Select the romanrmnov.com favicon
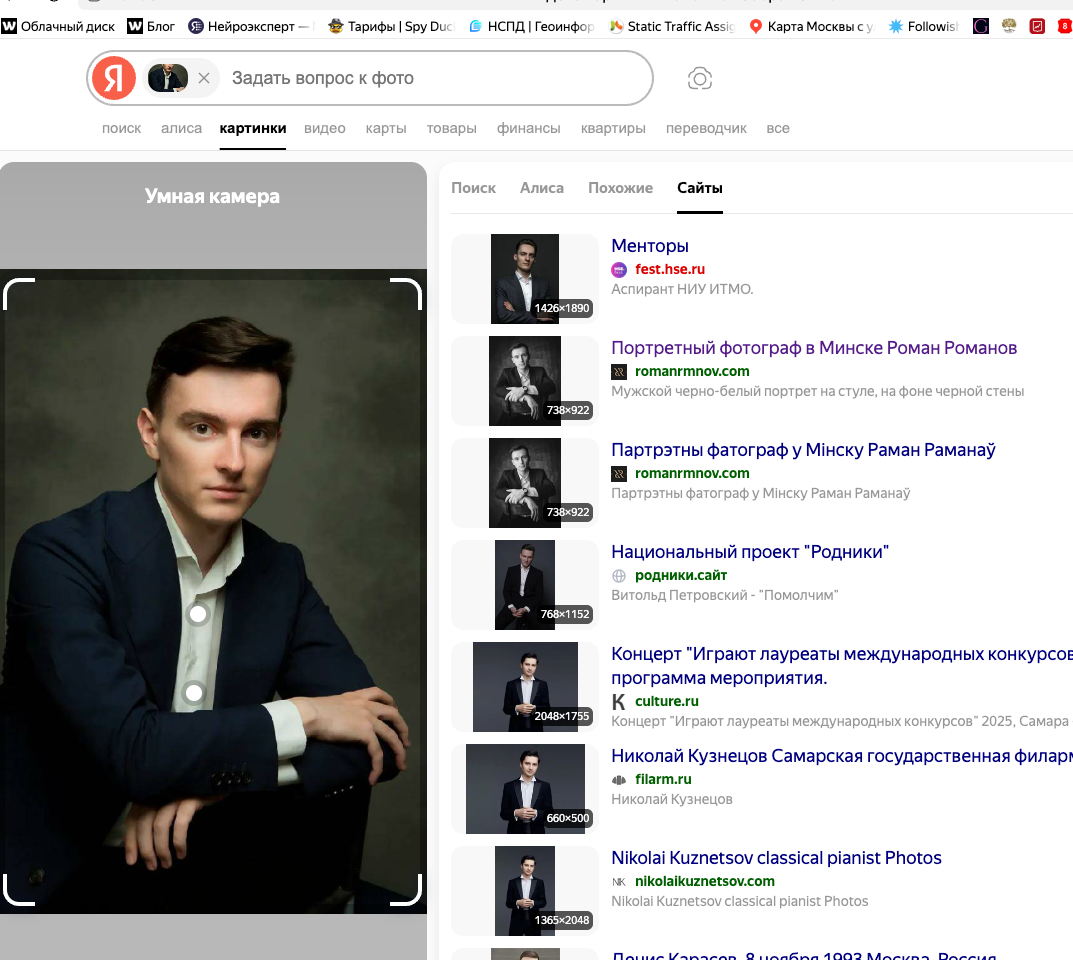This screenshot has height=960, width=1073. tap(618, 371)
